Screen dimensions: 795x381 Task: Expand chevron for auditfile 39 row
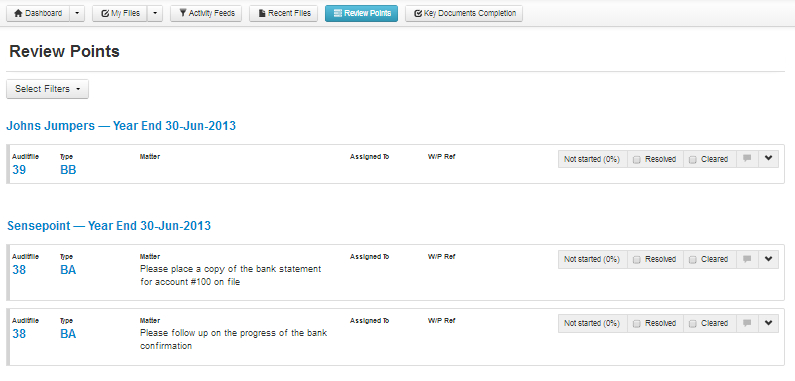point(769,159)
